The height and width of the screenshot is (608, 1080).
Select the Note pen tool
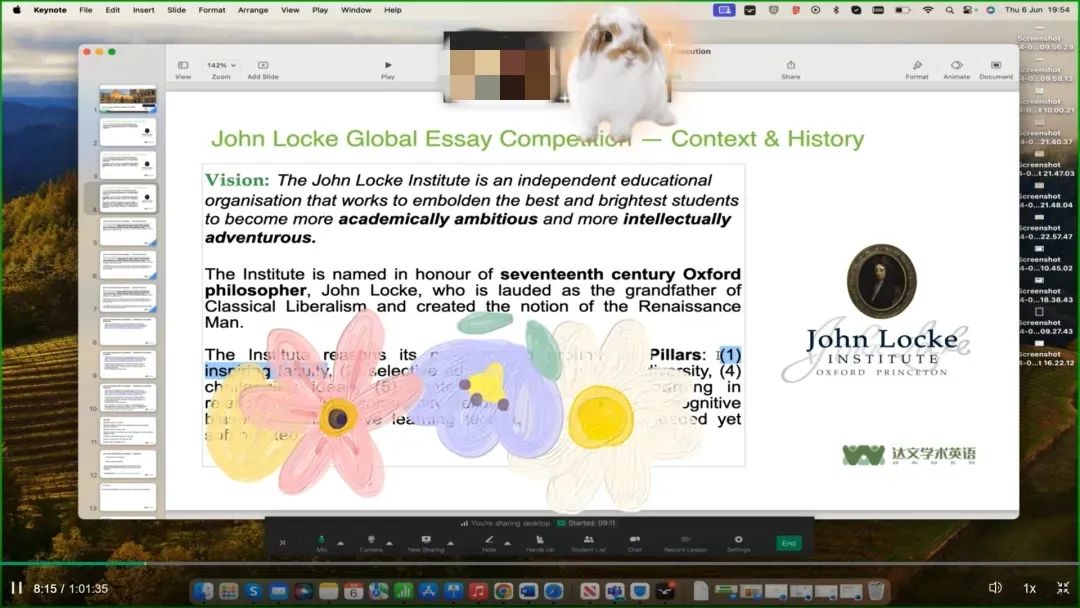tap(489, 543)
